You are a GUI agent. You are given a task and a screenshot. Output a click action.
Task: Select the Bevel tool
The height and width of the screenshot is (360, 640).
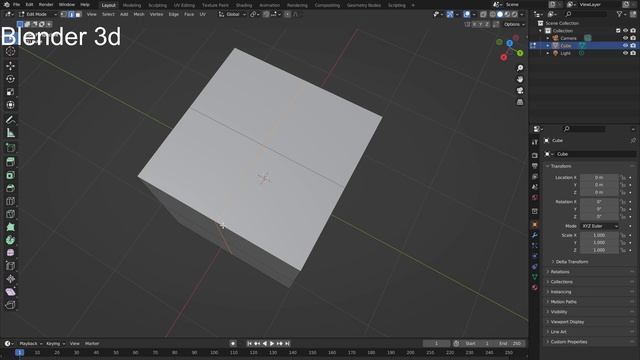[x=11, y=188]
